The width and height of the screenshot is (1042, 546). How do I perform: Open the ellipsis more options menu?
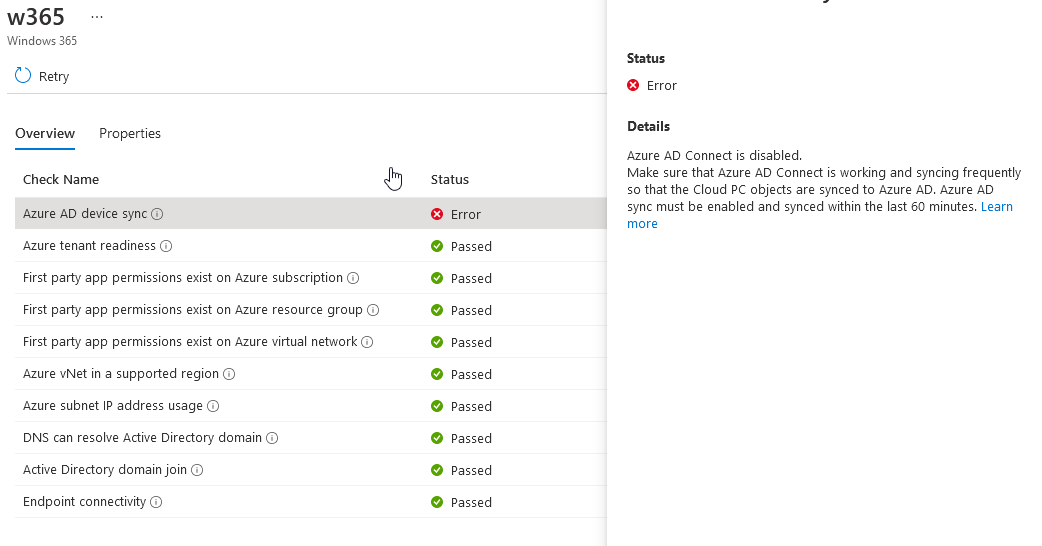click(96, 18)
